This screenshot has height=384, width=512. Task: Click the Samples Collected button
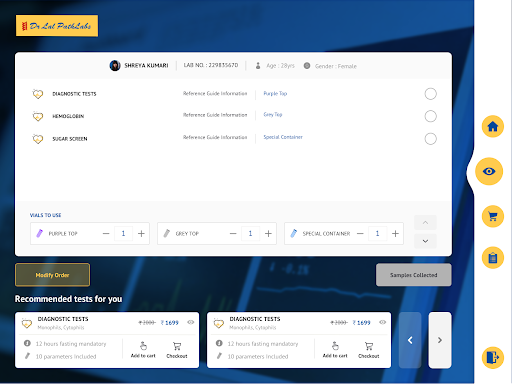pos(414,275)
